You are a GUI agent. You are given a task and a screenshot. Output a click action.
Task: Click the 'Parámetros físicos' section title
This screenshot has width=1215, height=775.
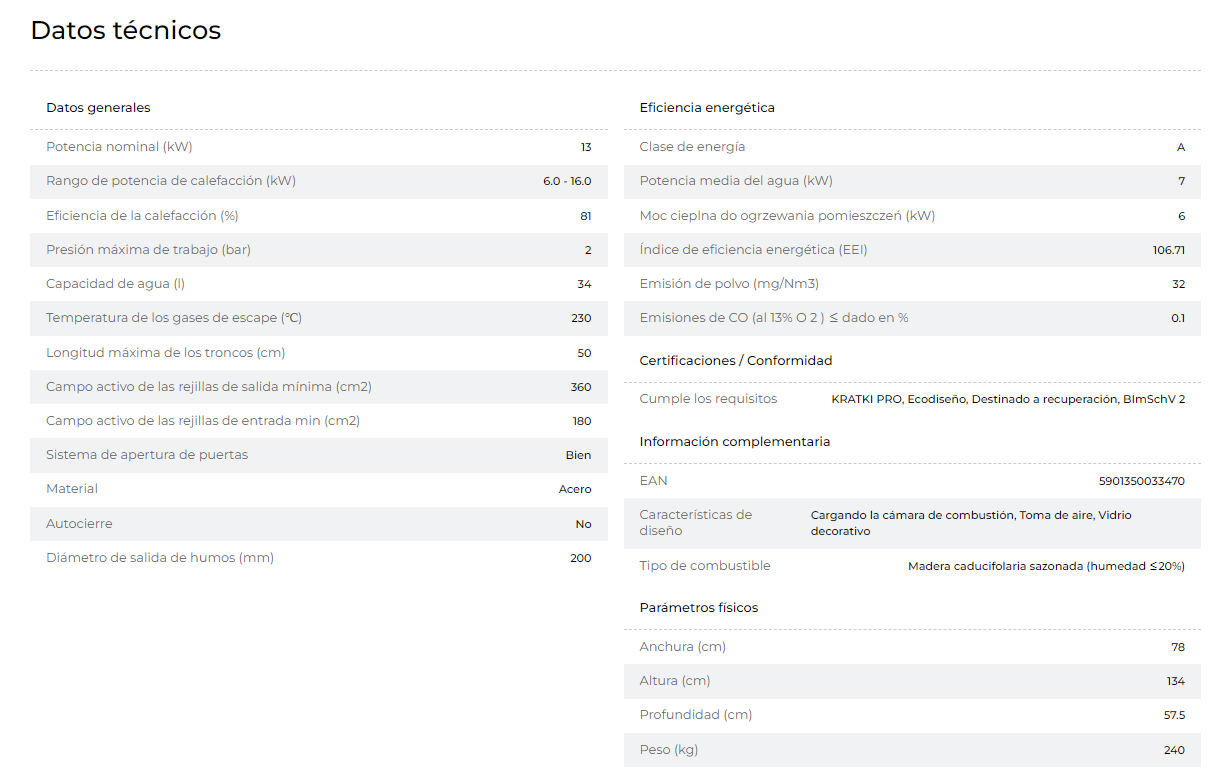click(x=699, y=608)
